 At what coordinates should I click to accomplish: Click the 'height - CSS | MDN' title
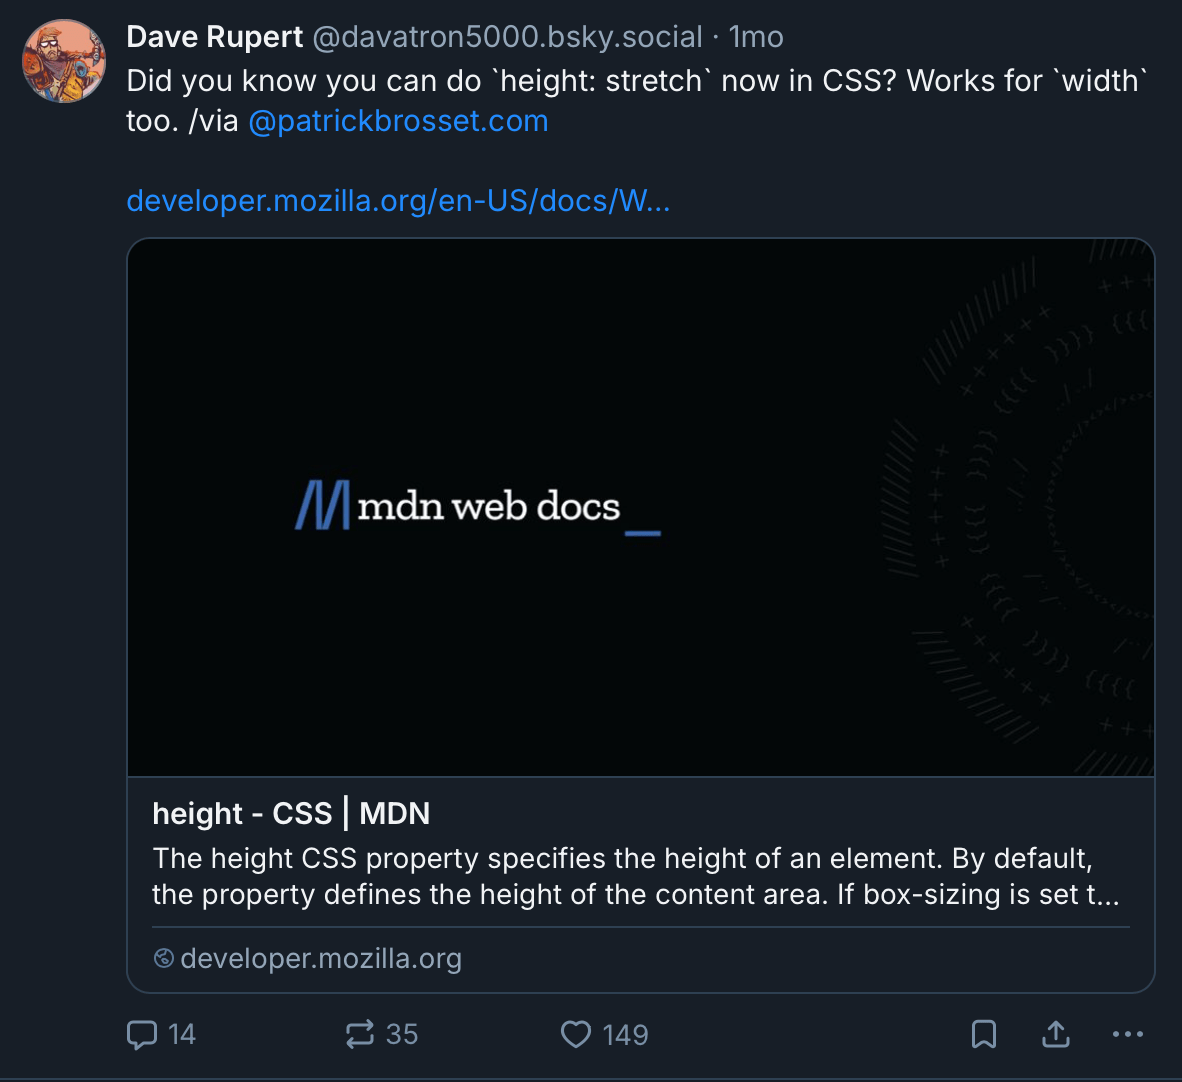pos(291,813)
